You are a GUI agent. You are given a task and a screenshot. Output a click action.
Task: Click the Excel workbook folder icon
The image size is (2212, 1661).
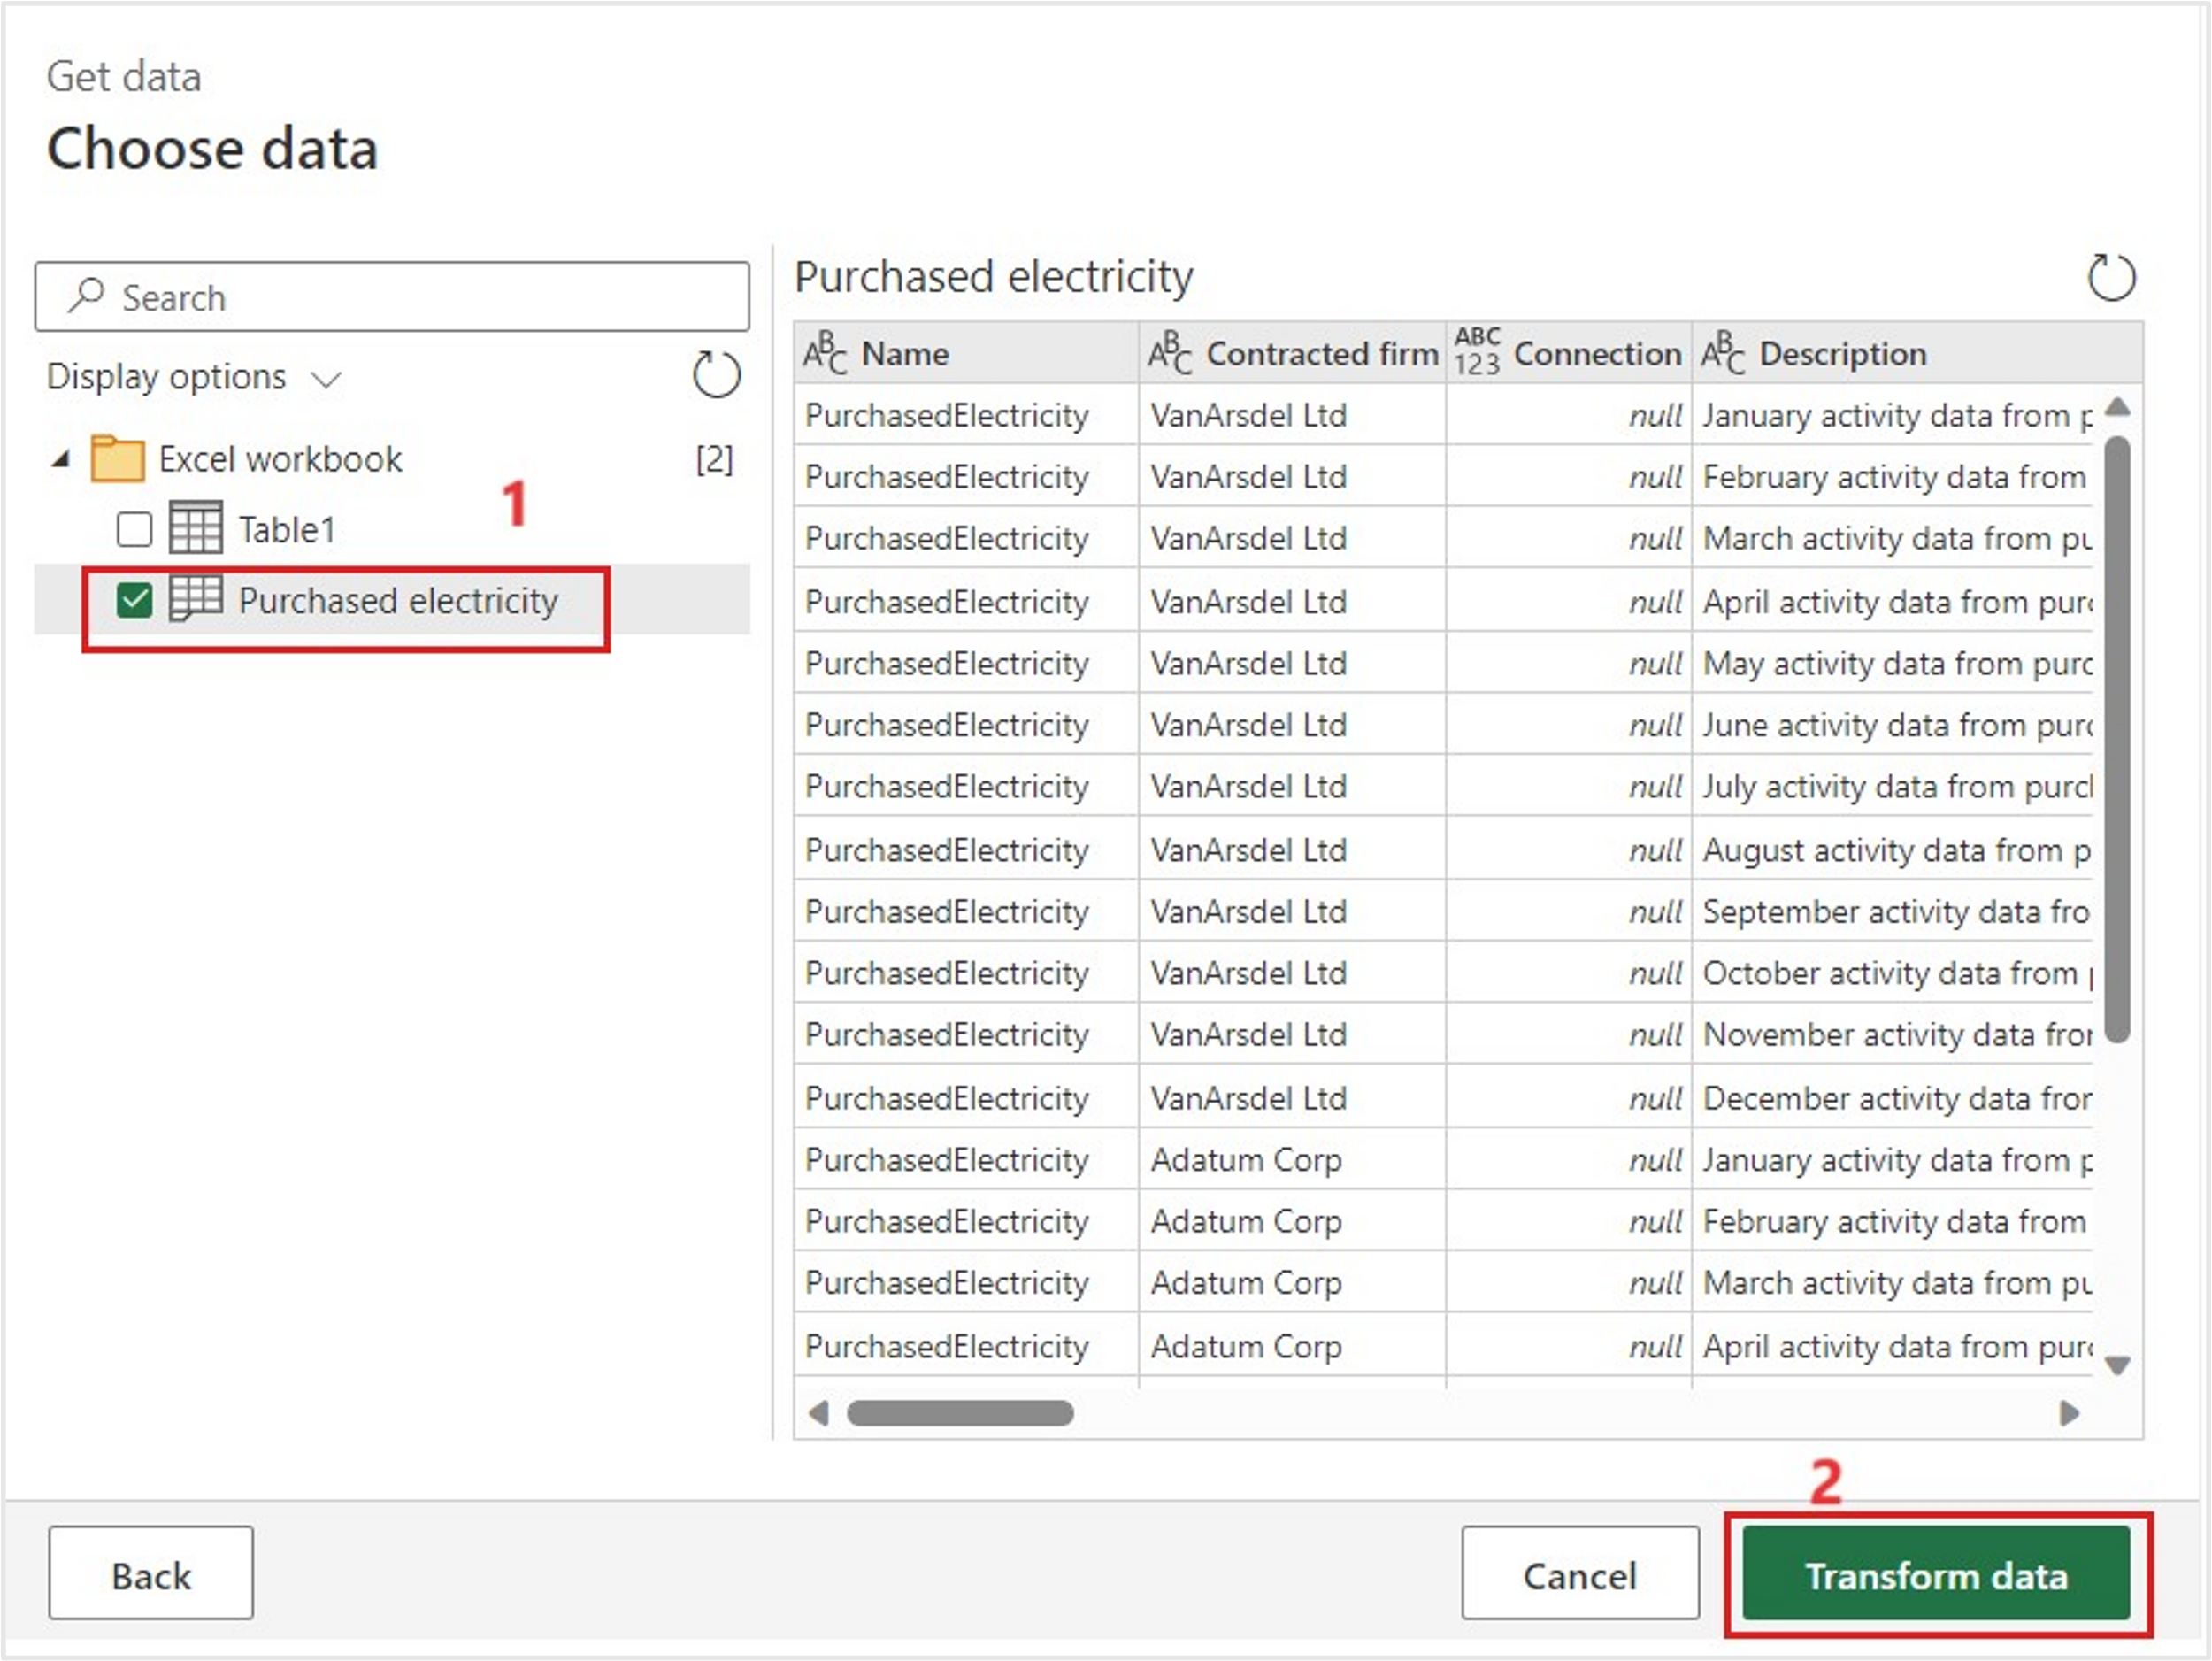tap(117, 459)
